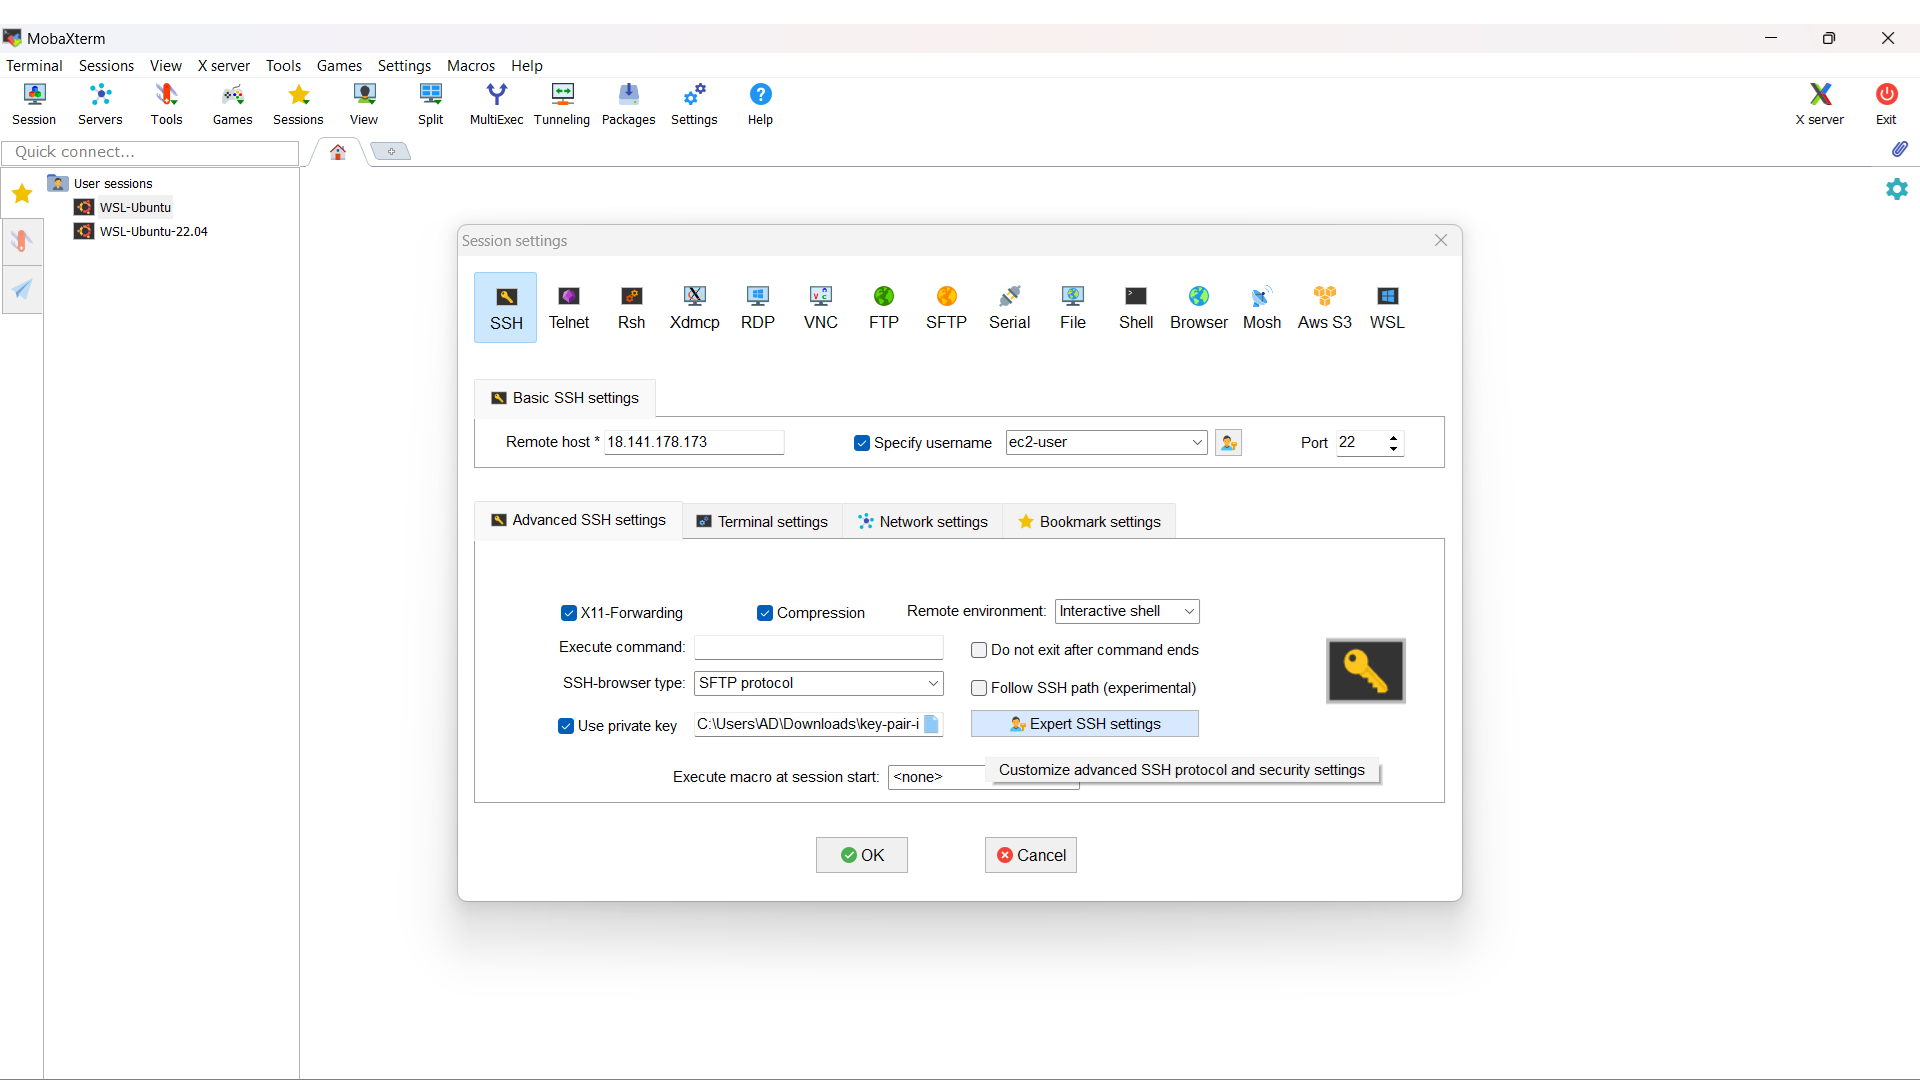Select the Shell session type
The image size is (1920, 1080).
1135,308
